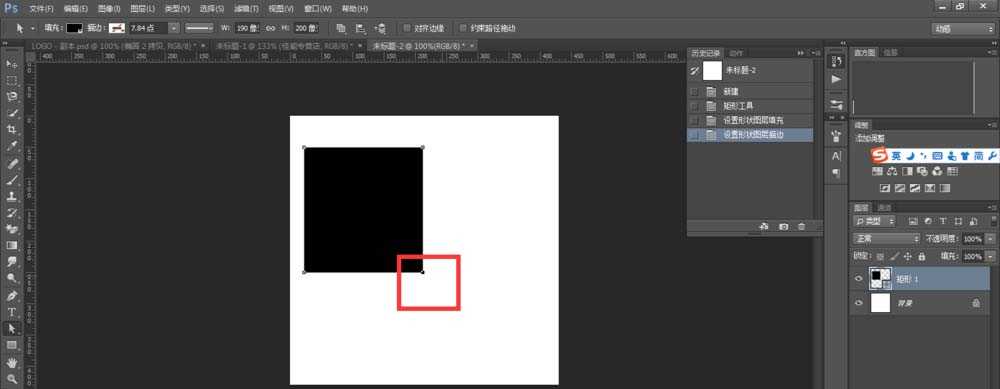Screen dimensions: 1000x389
Task: Click the width W input field
Action: tap(246, 28)
